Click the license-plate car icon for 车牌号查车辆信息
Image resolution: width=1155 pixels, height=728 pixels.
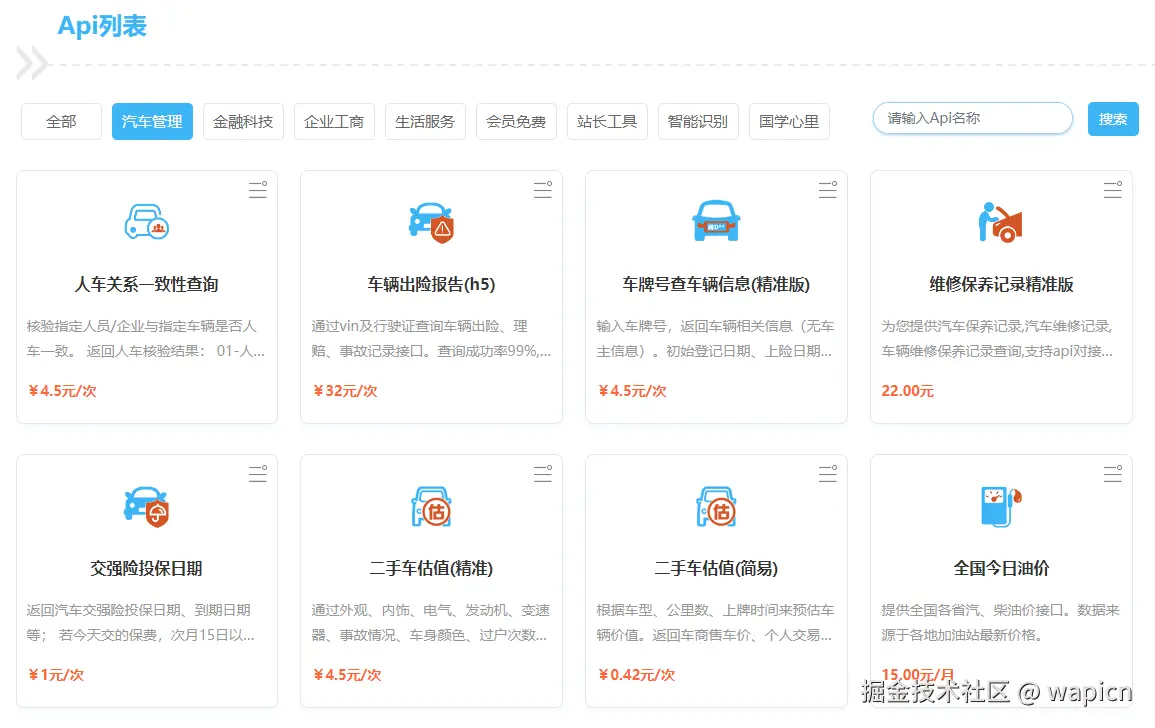[x=715, y=222]
